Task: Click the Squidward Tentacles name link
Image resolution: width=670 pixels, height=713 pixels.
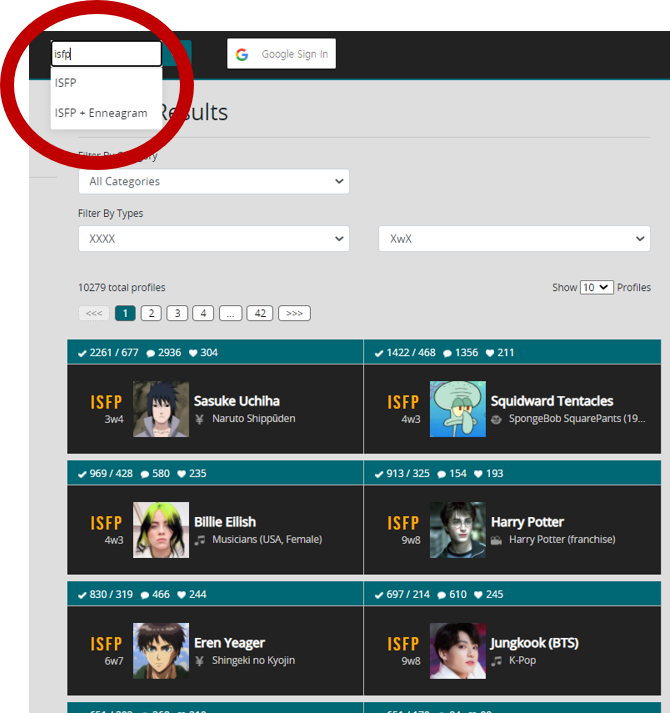Action: tap(552, 401)
